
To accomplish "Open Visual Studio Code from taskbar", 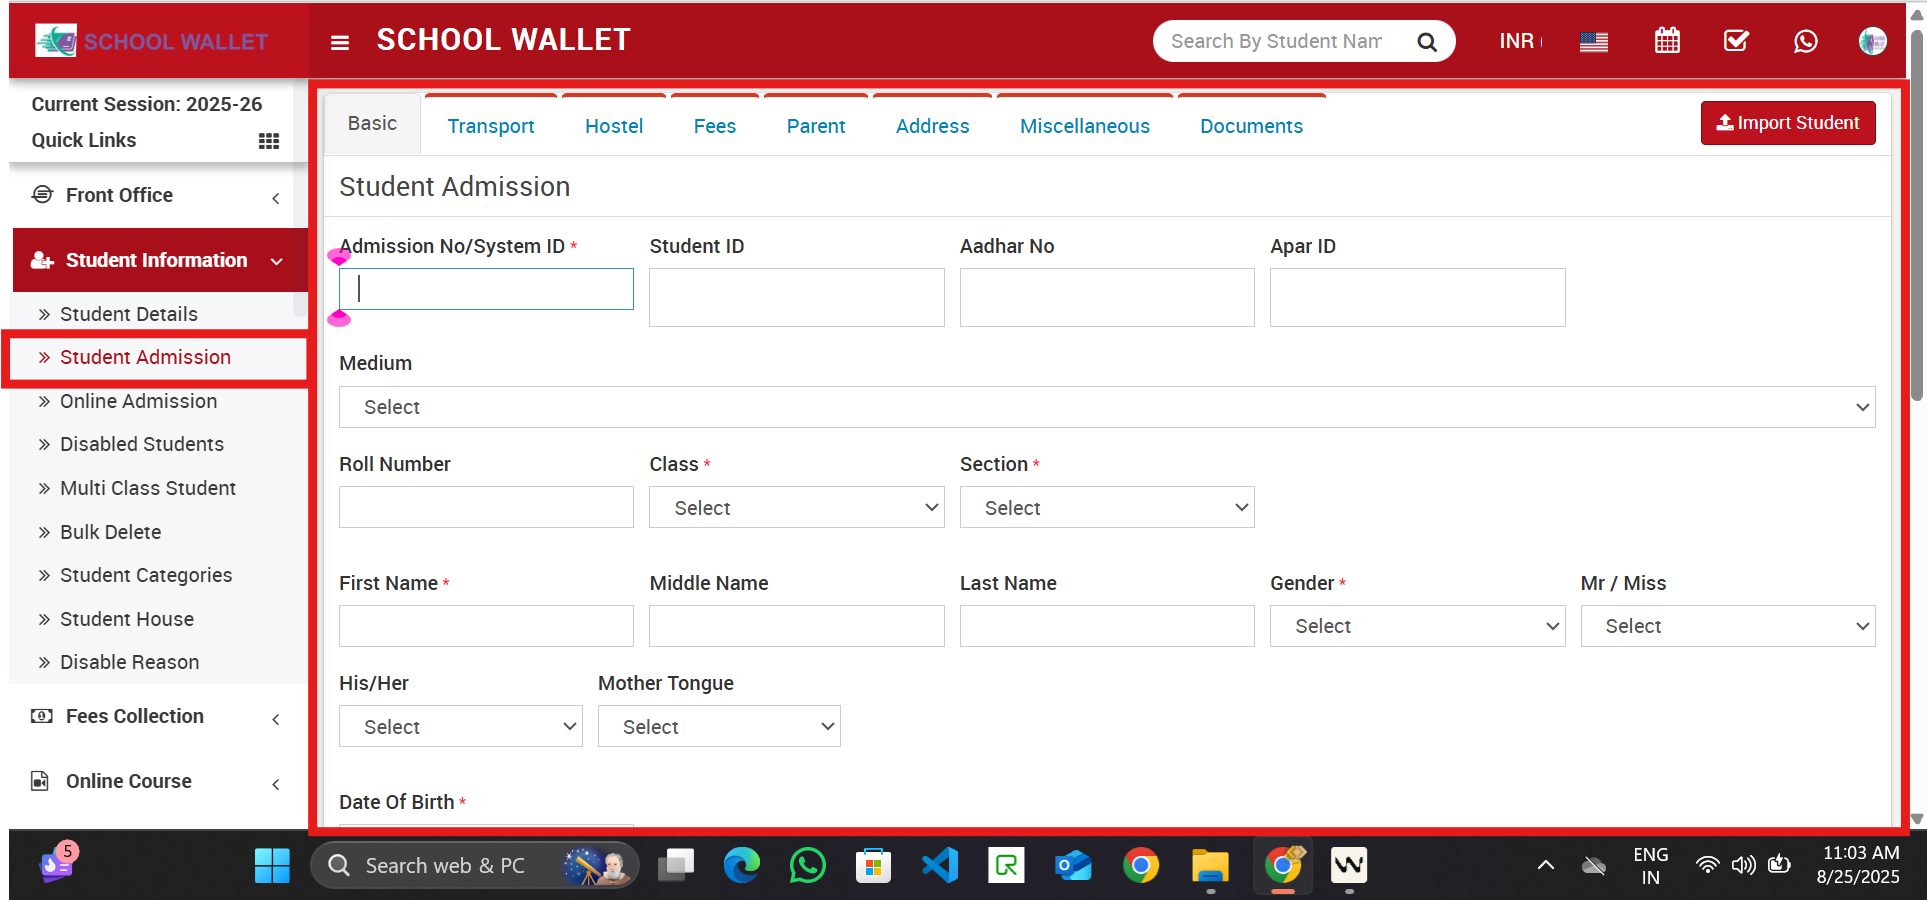I will (940, 865).
